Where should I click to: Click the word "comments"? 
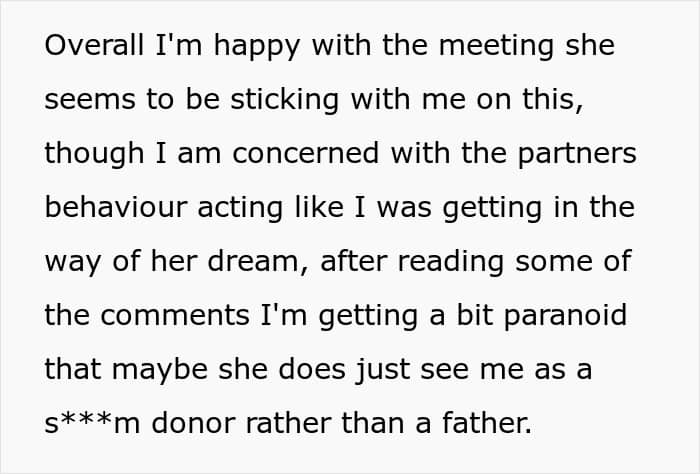(175, 316)
